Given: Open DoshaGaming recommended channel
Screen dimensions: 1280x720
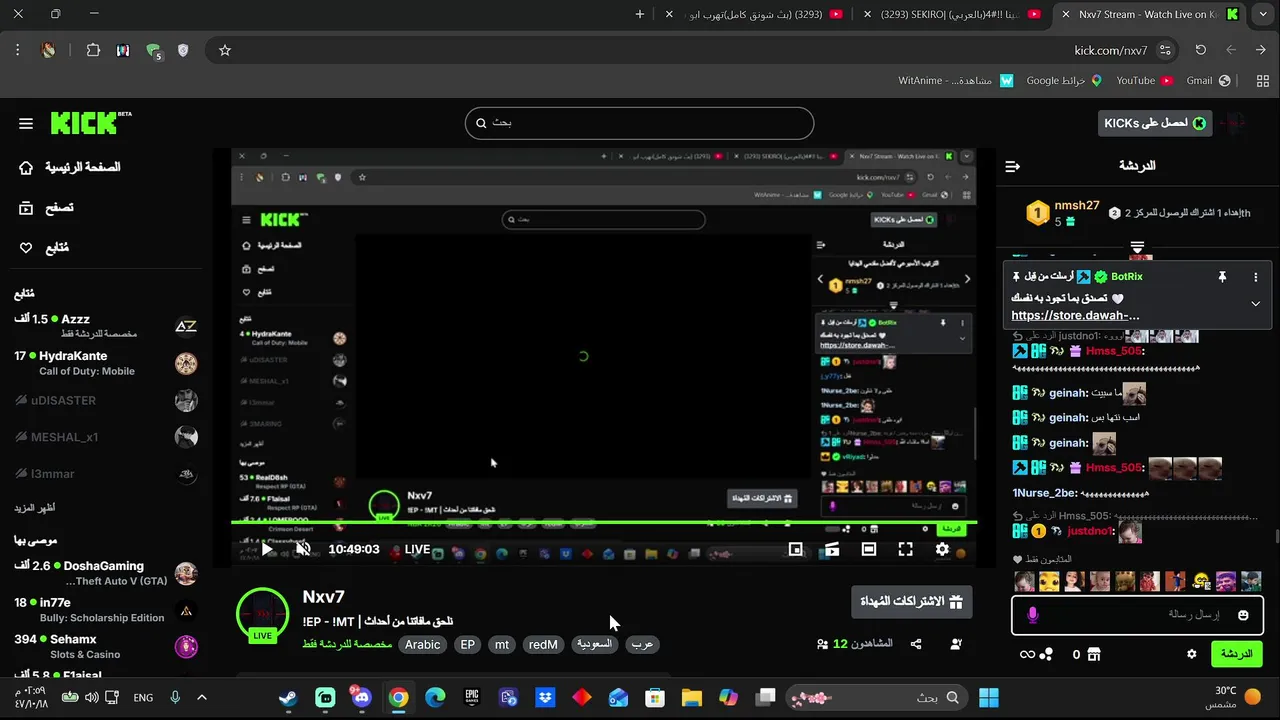Looking at the screenshot, I should pyautogui.click(x=106, y=573).
